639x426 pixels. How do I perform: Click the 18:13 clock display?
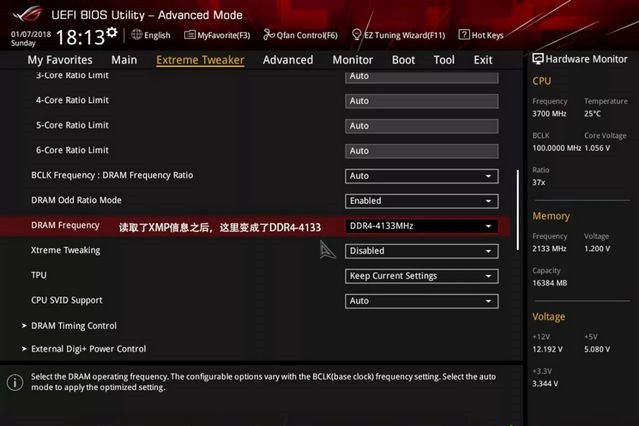coord(80,38)
